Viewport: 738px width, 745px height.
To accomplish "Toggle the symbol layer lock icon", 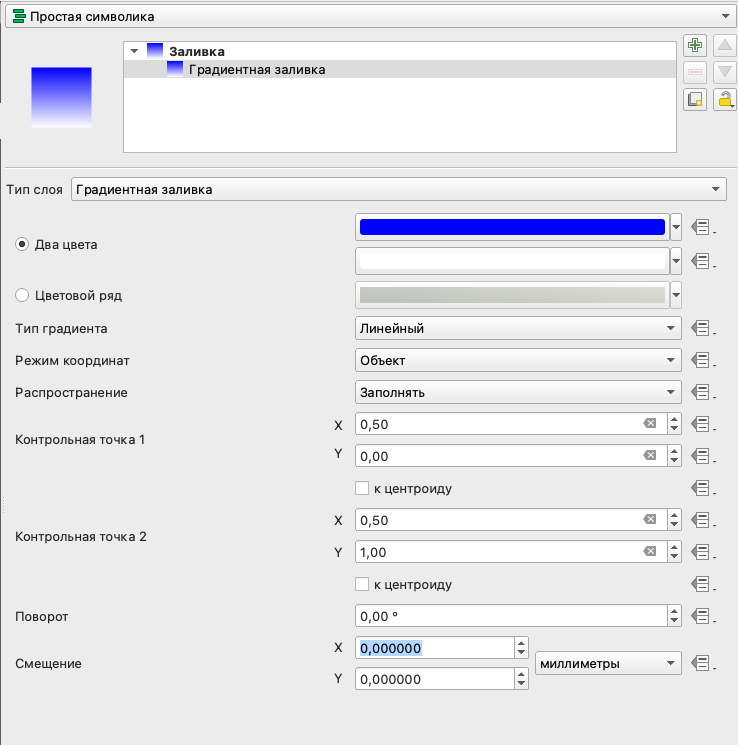I will (x=724, y=99).
